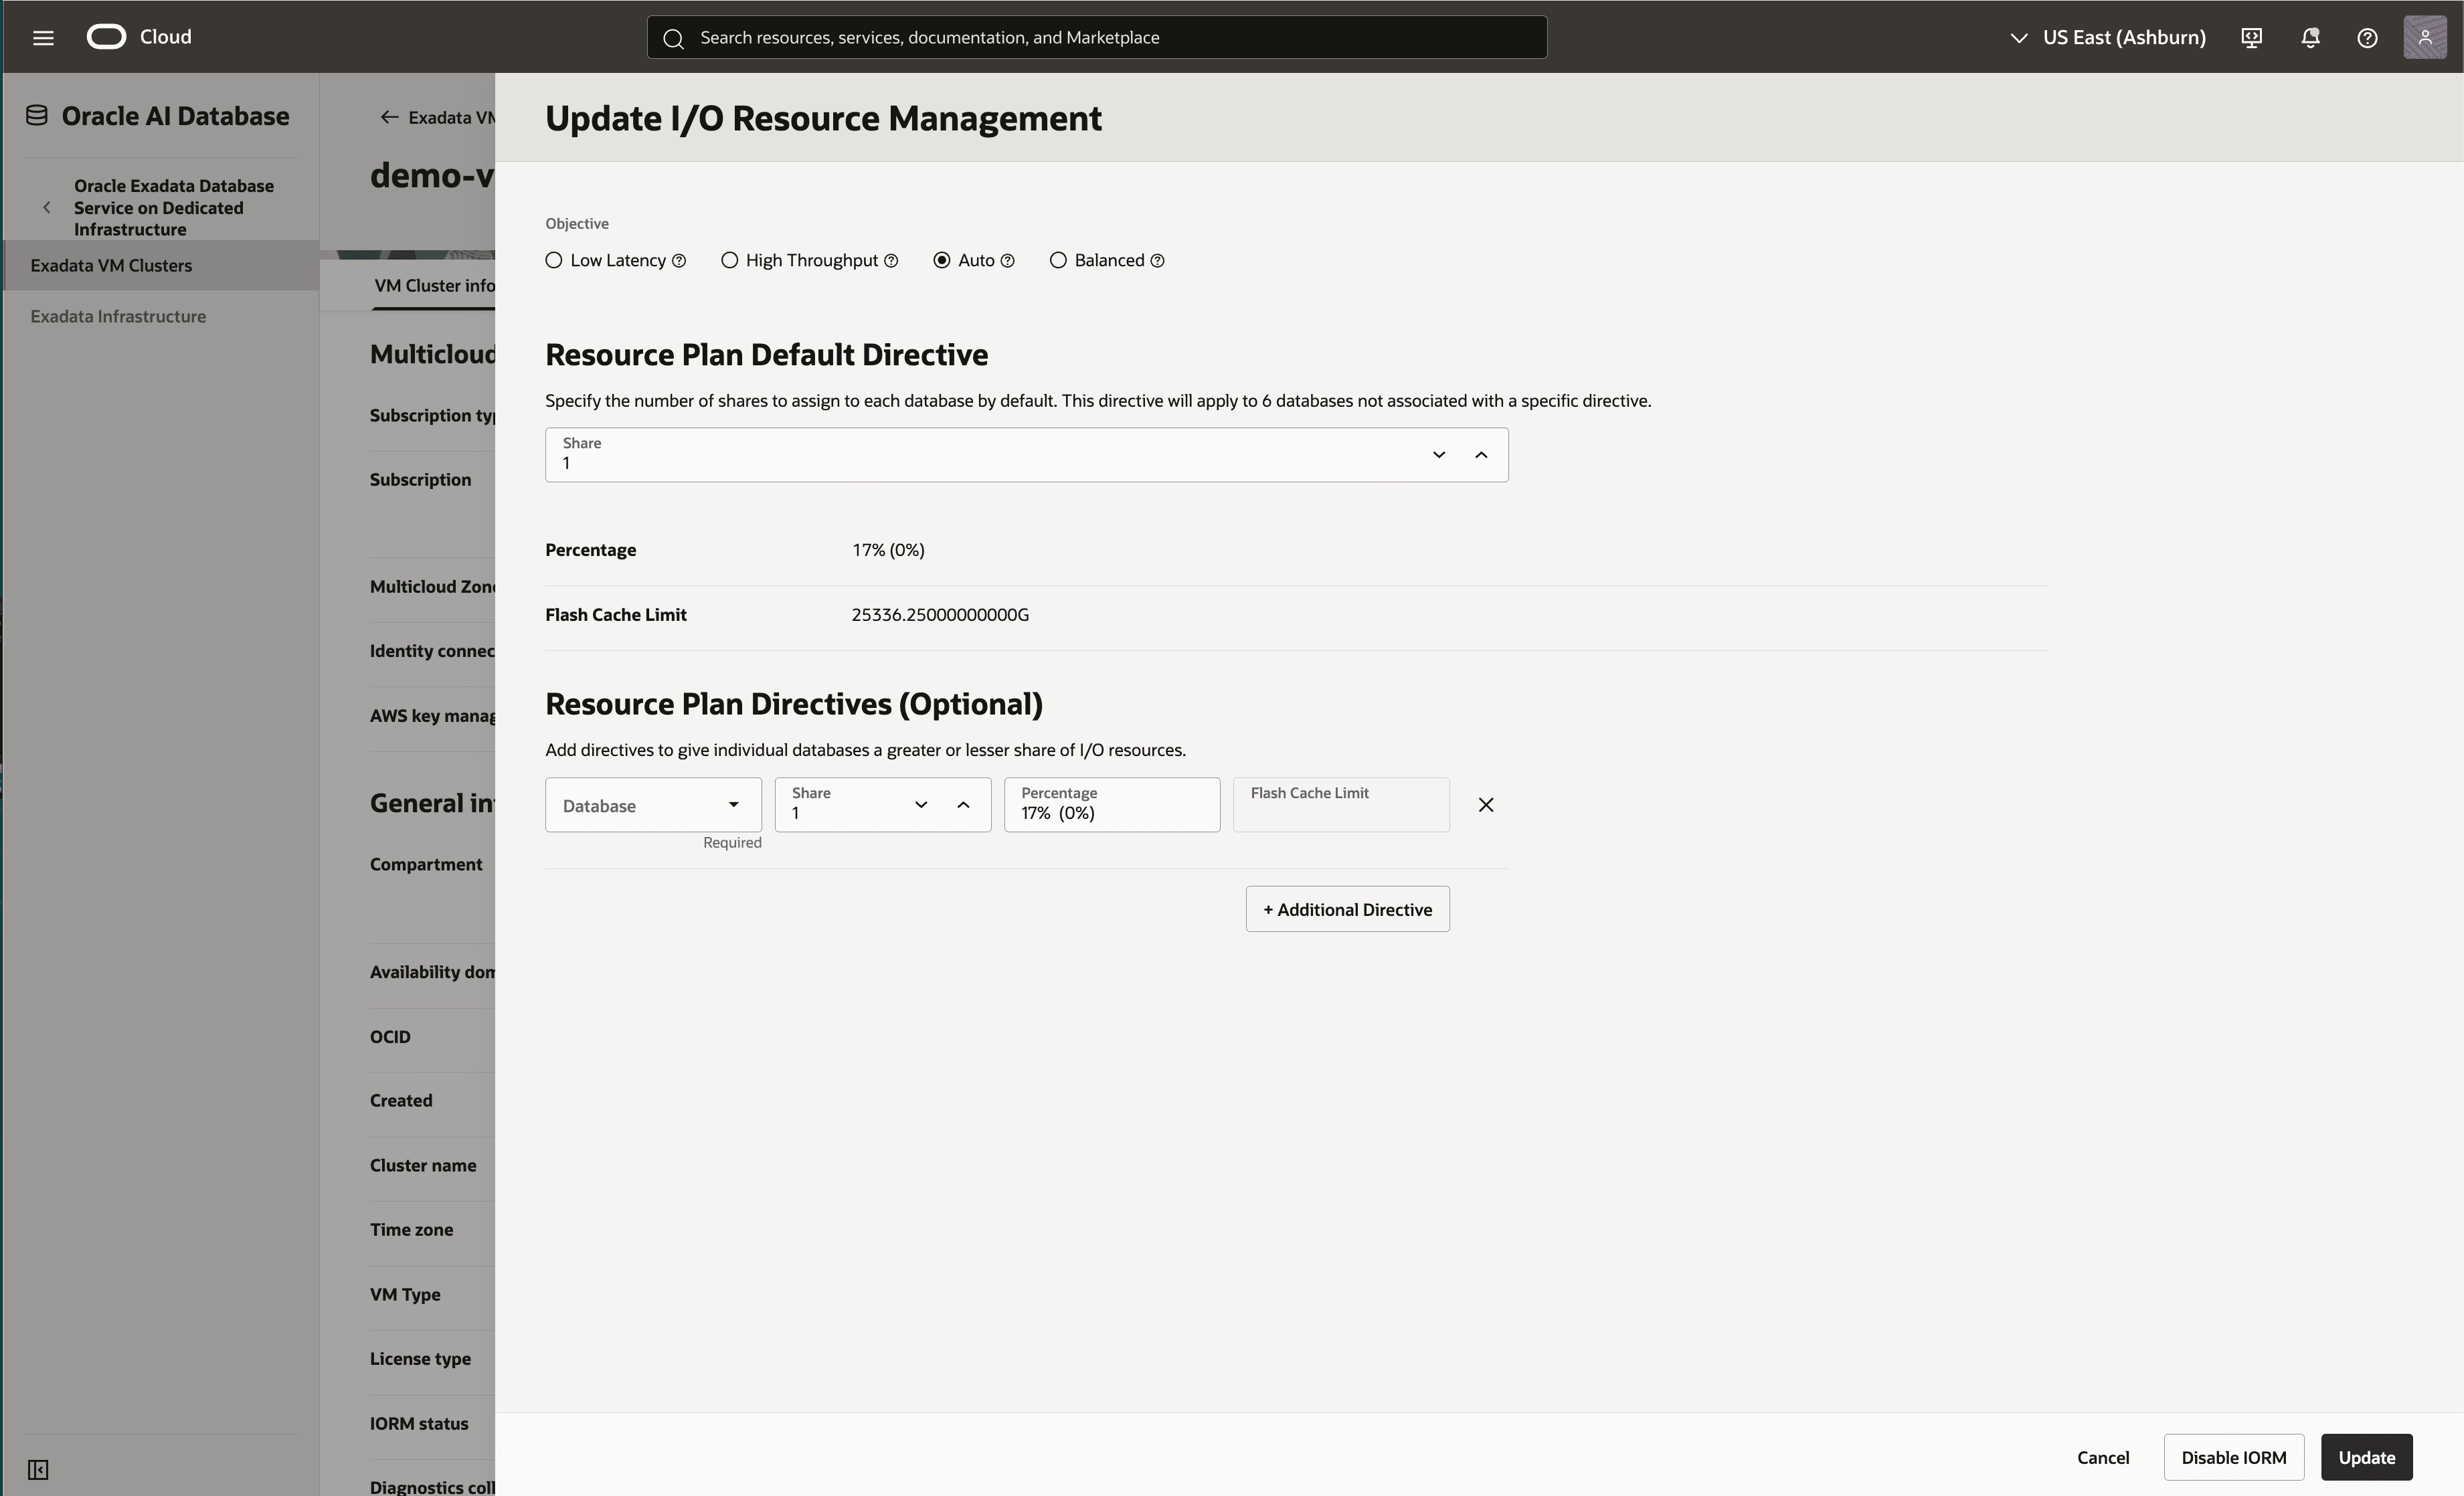The height and width of the screenshot is (1496, 2464).
Task: Increase default directive Share value
Action: tap(1481, 455)
